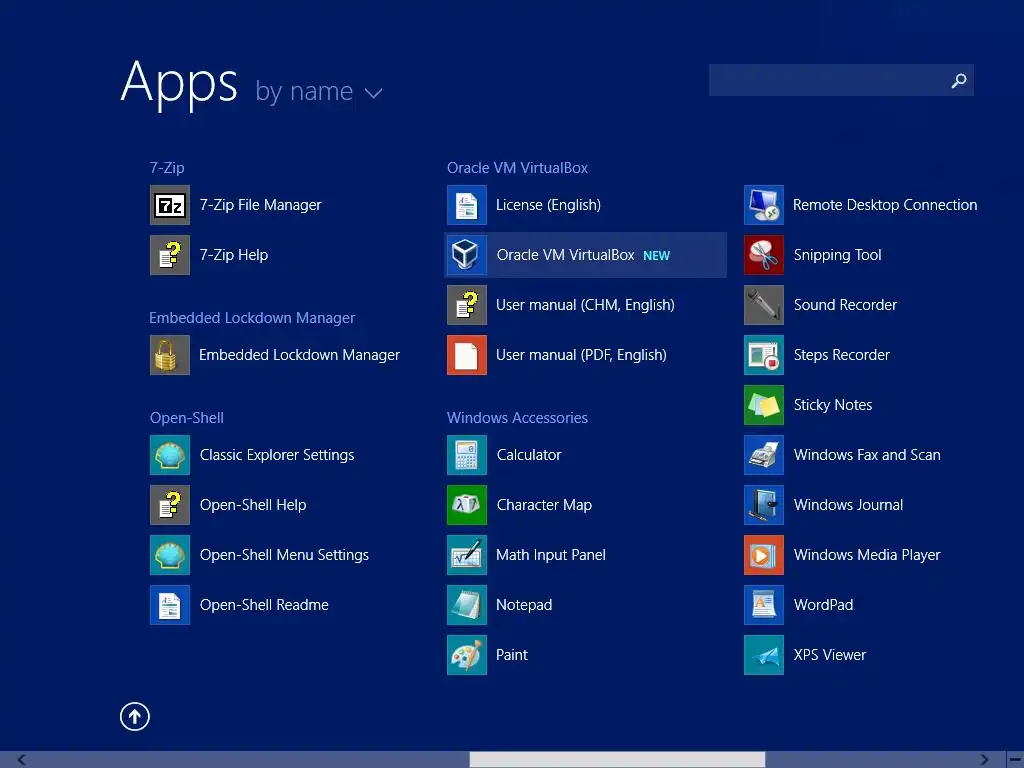Click the 7-Zip group header

(x=167, y=168)
